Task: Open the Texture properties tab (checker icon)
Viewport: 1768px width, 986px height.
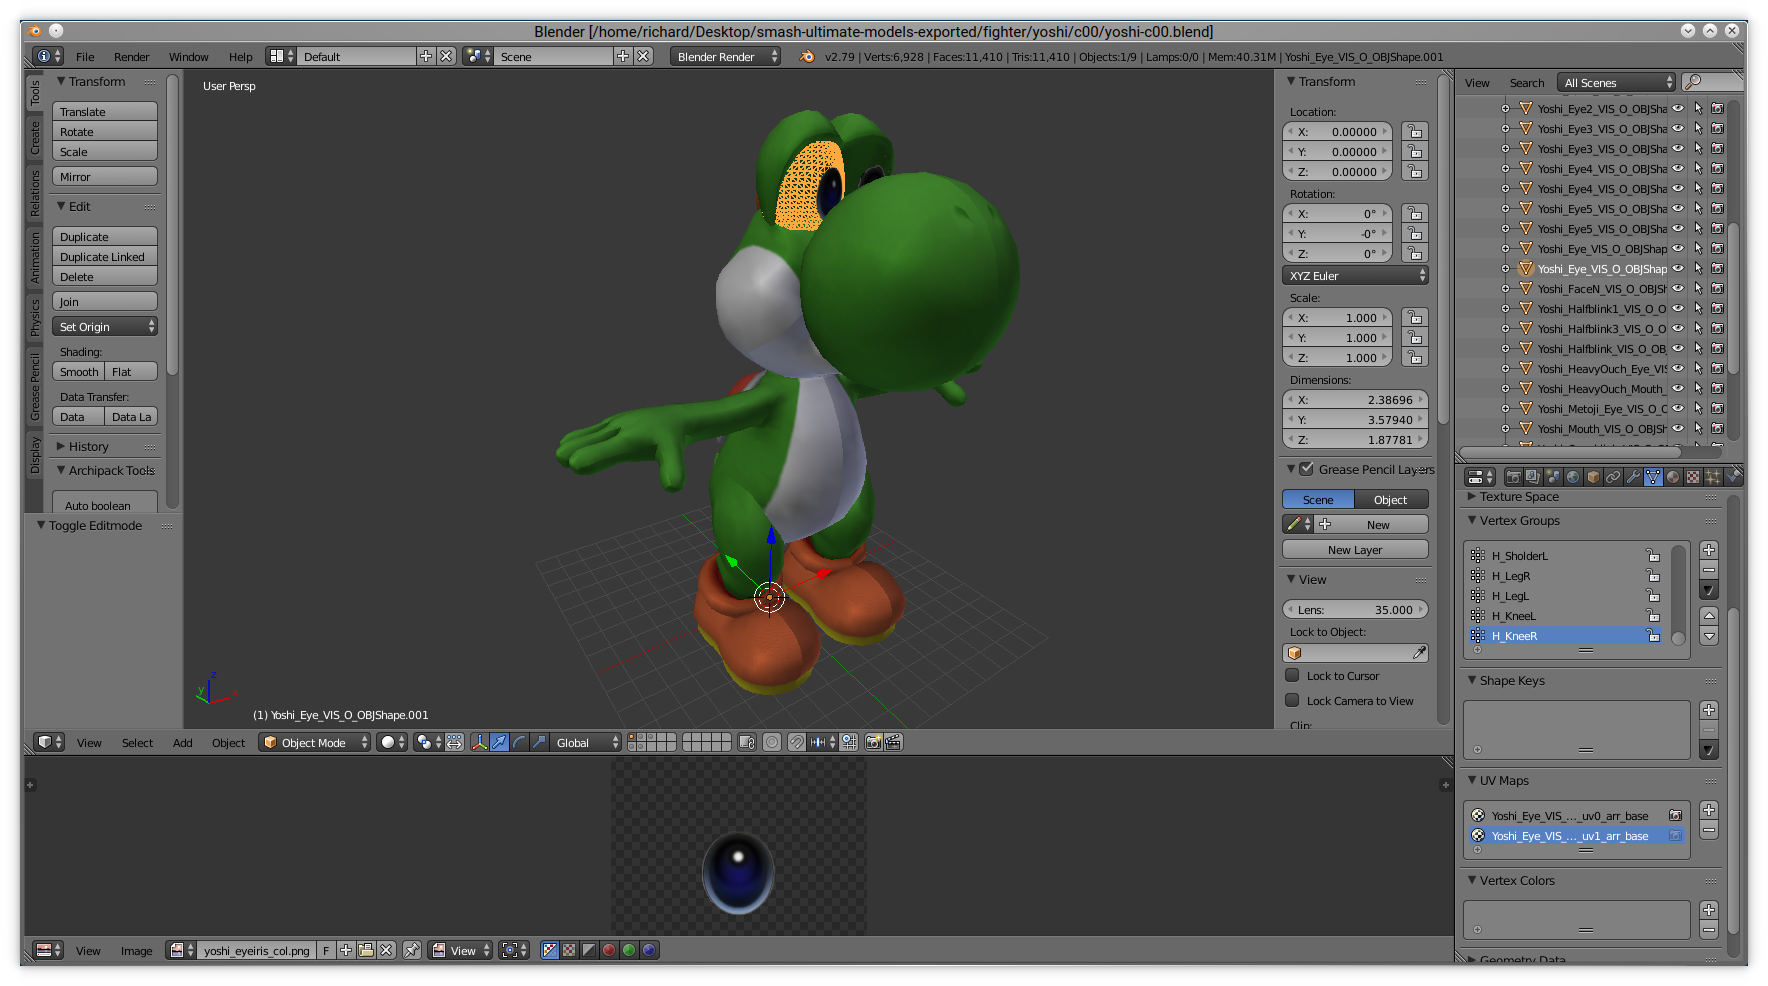Action: (1693, 477)
